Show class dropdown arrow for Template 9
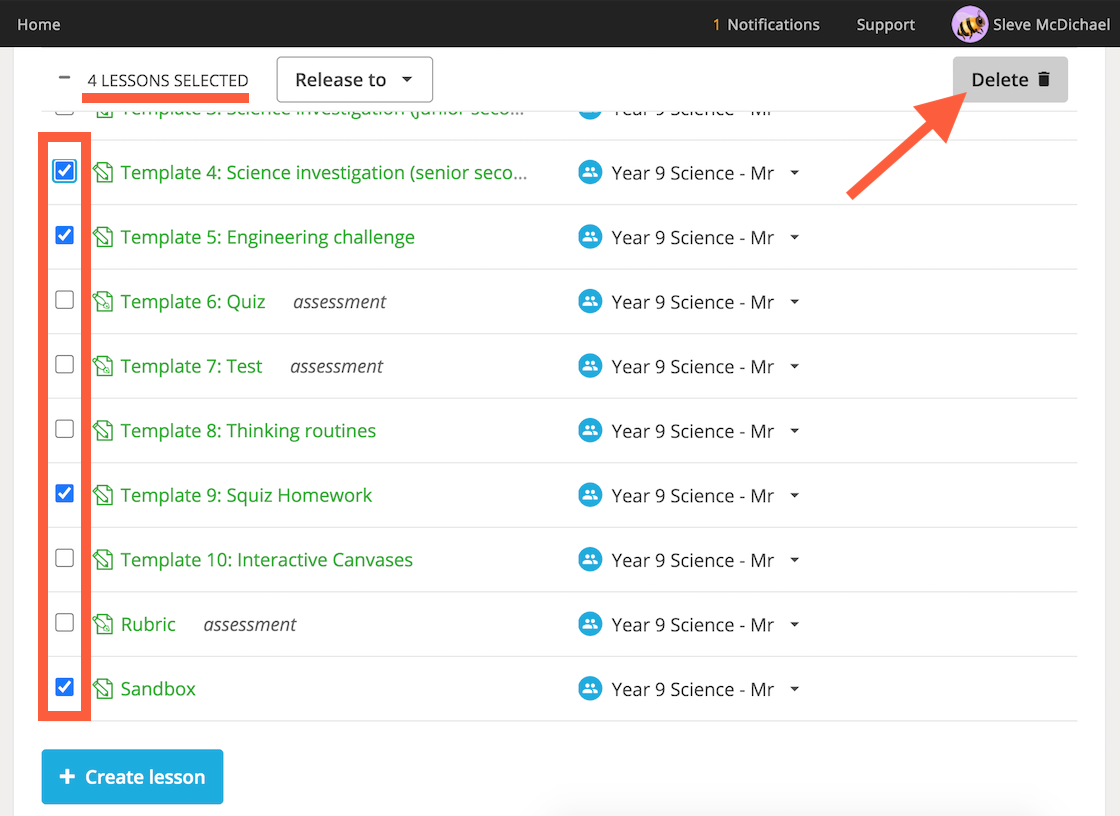1120x816 pixels. click(794, 496)
